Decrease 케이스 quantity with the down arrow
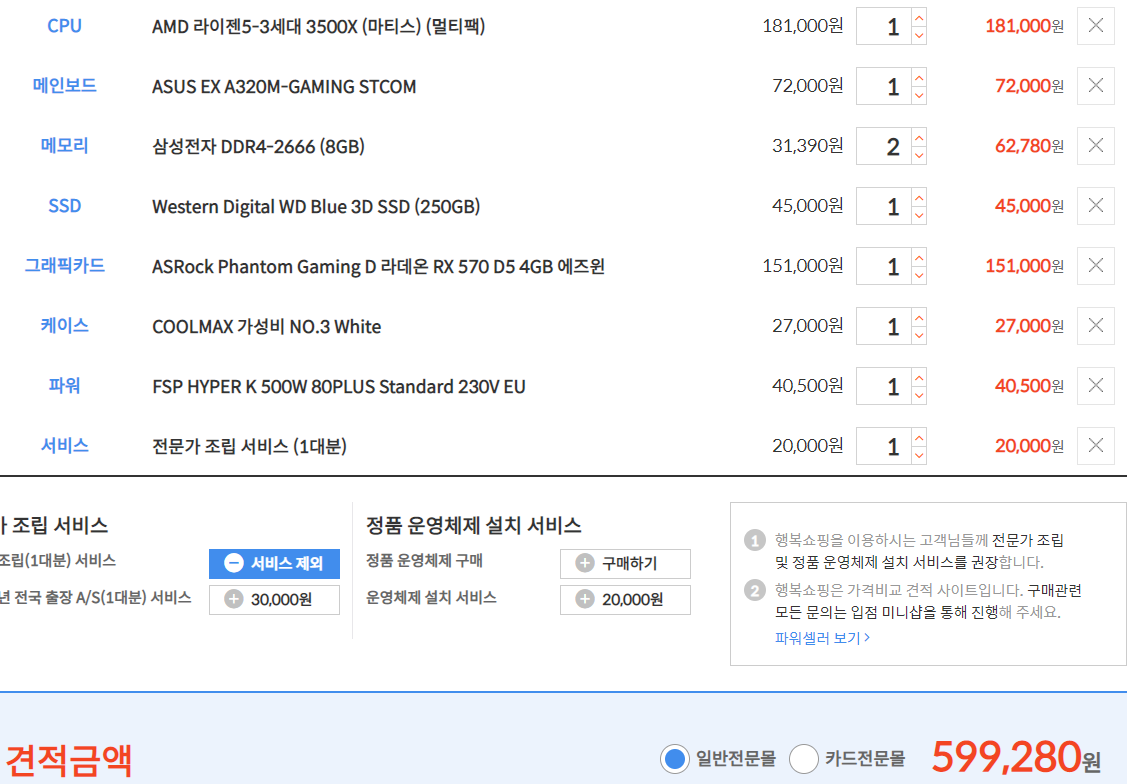1140x784 pixels. (919, 335)
